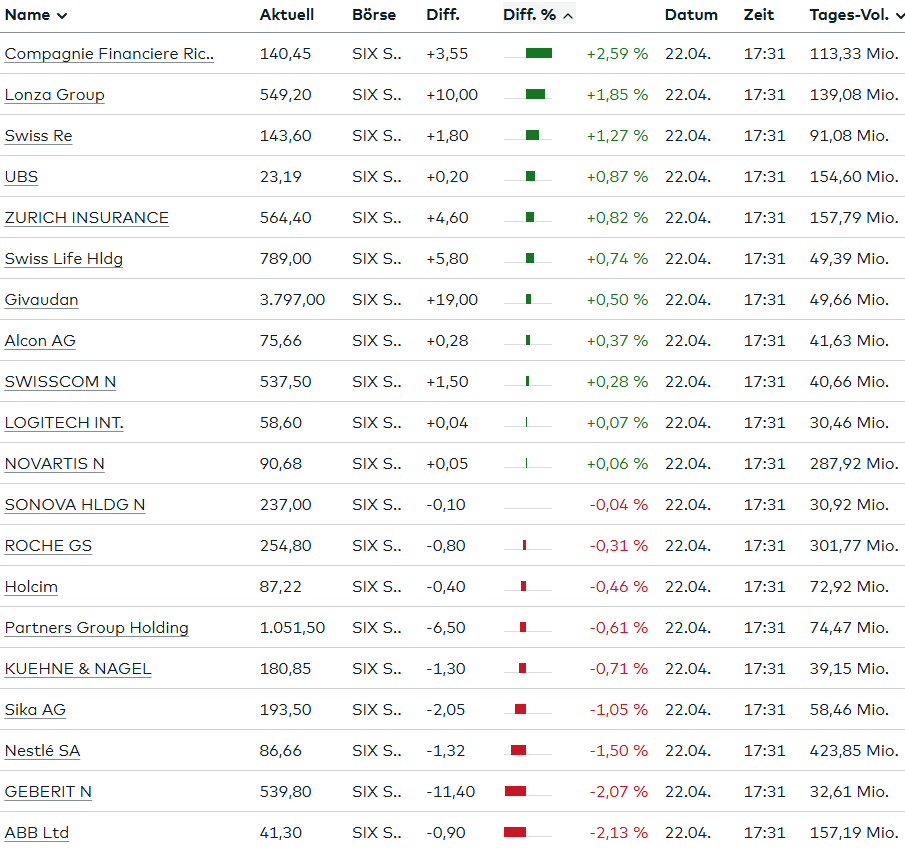The width and height of the screenshot is (905, 851).
Task: Click price 1.051,50 for Partners Group
Action: coord(293,628)
